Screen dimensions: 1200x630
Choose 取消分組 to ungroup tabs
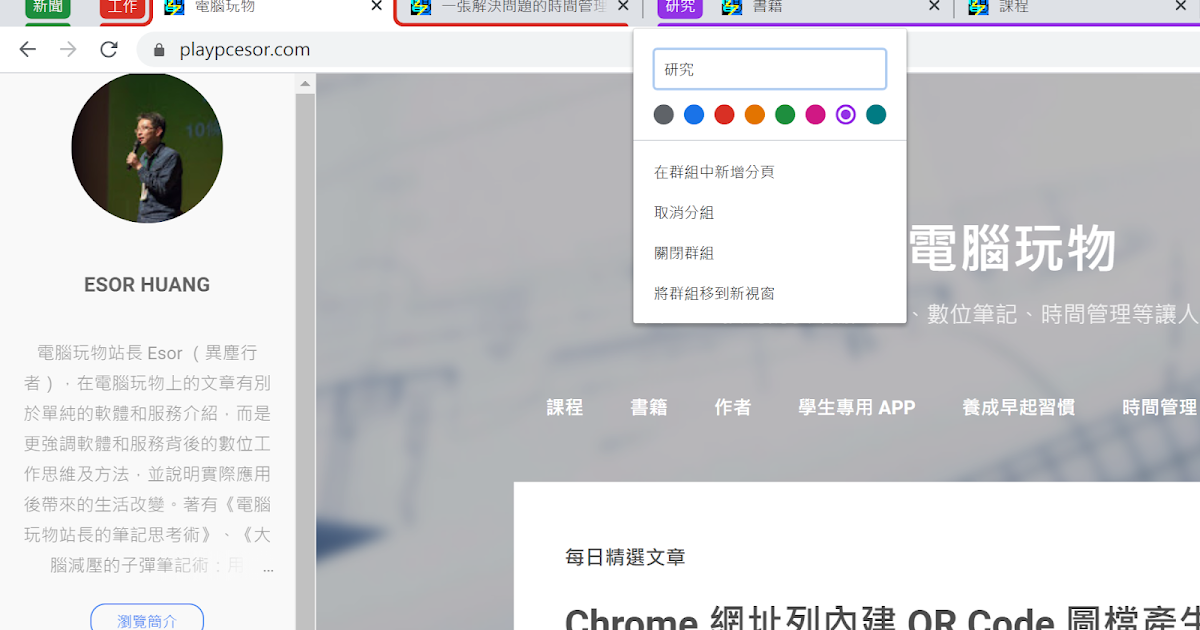click(770, 213)
